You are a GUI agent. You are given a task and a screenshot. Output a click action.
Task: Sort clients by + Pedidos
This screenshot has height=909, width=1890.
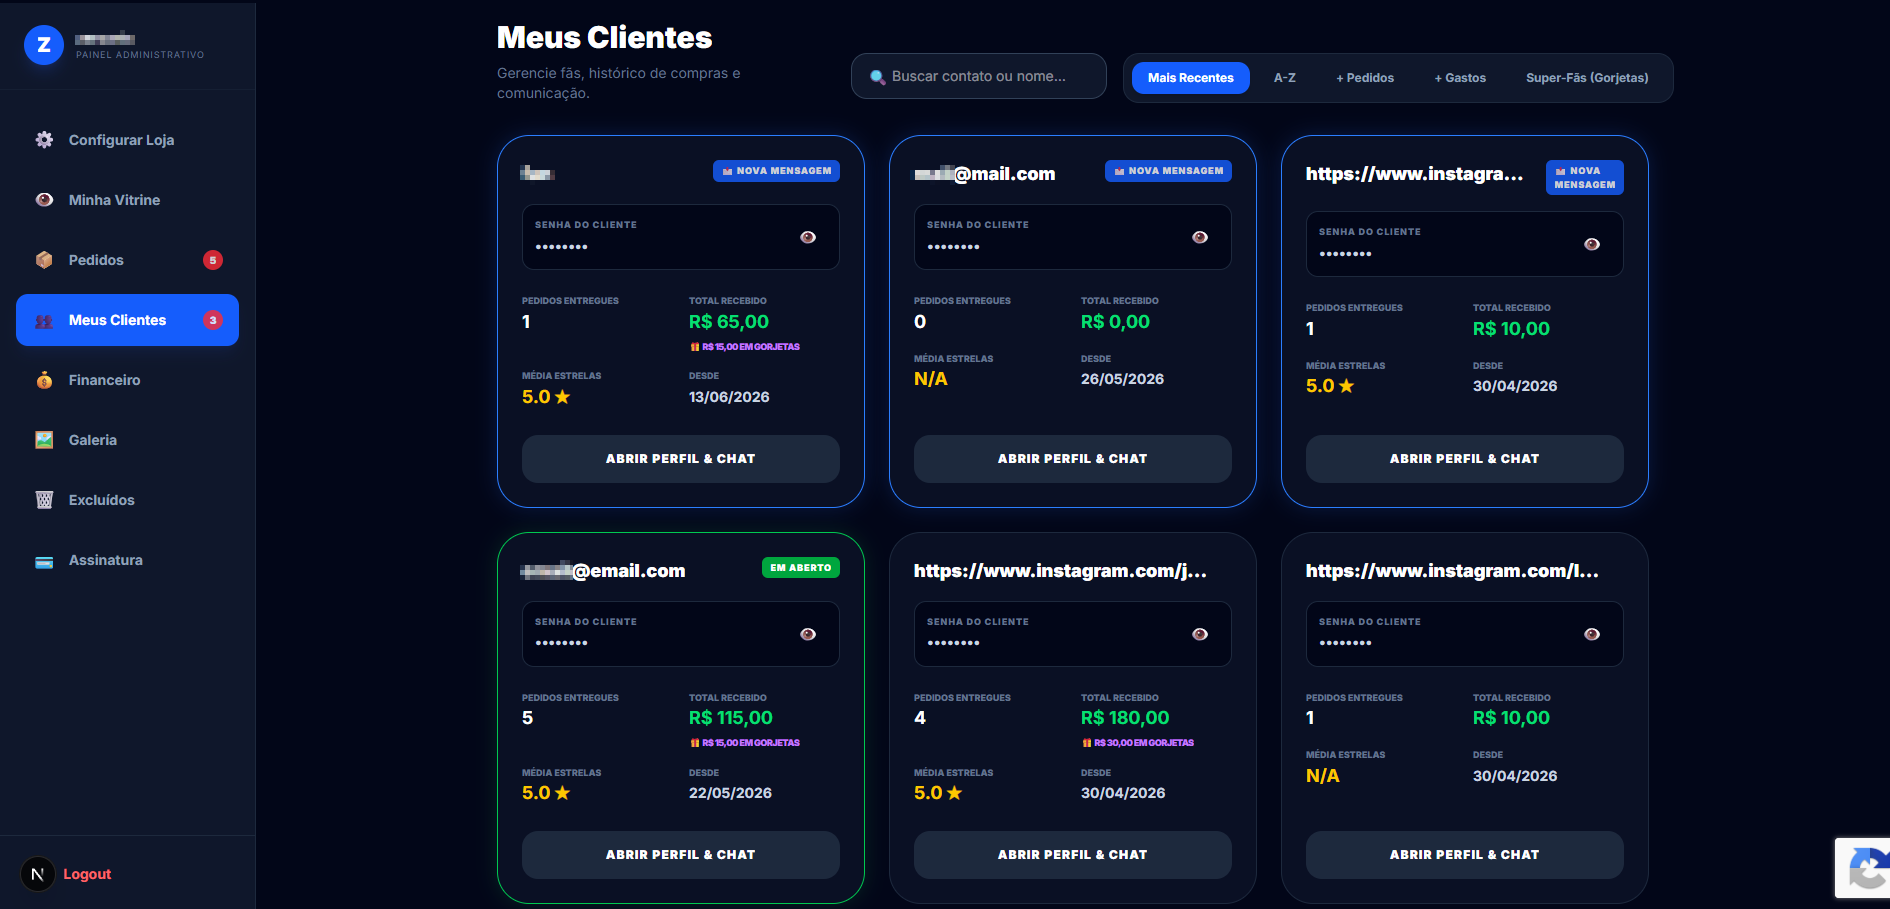[1365, 78]
